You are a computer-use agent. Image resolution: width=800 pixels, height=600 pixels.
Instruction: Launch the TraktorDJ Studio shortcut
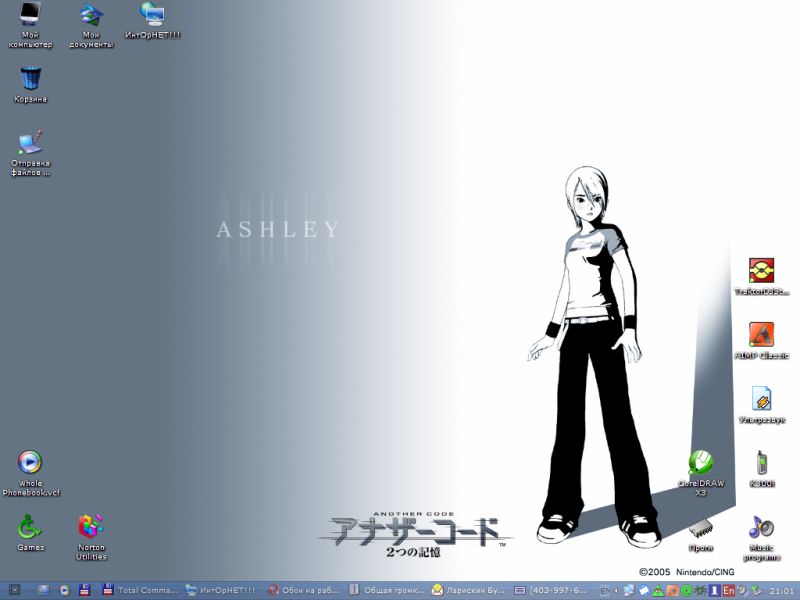point(762,277)
